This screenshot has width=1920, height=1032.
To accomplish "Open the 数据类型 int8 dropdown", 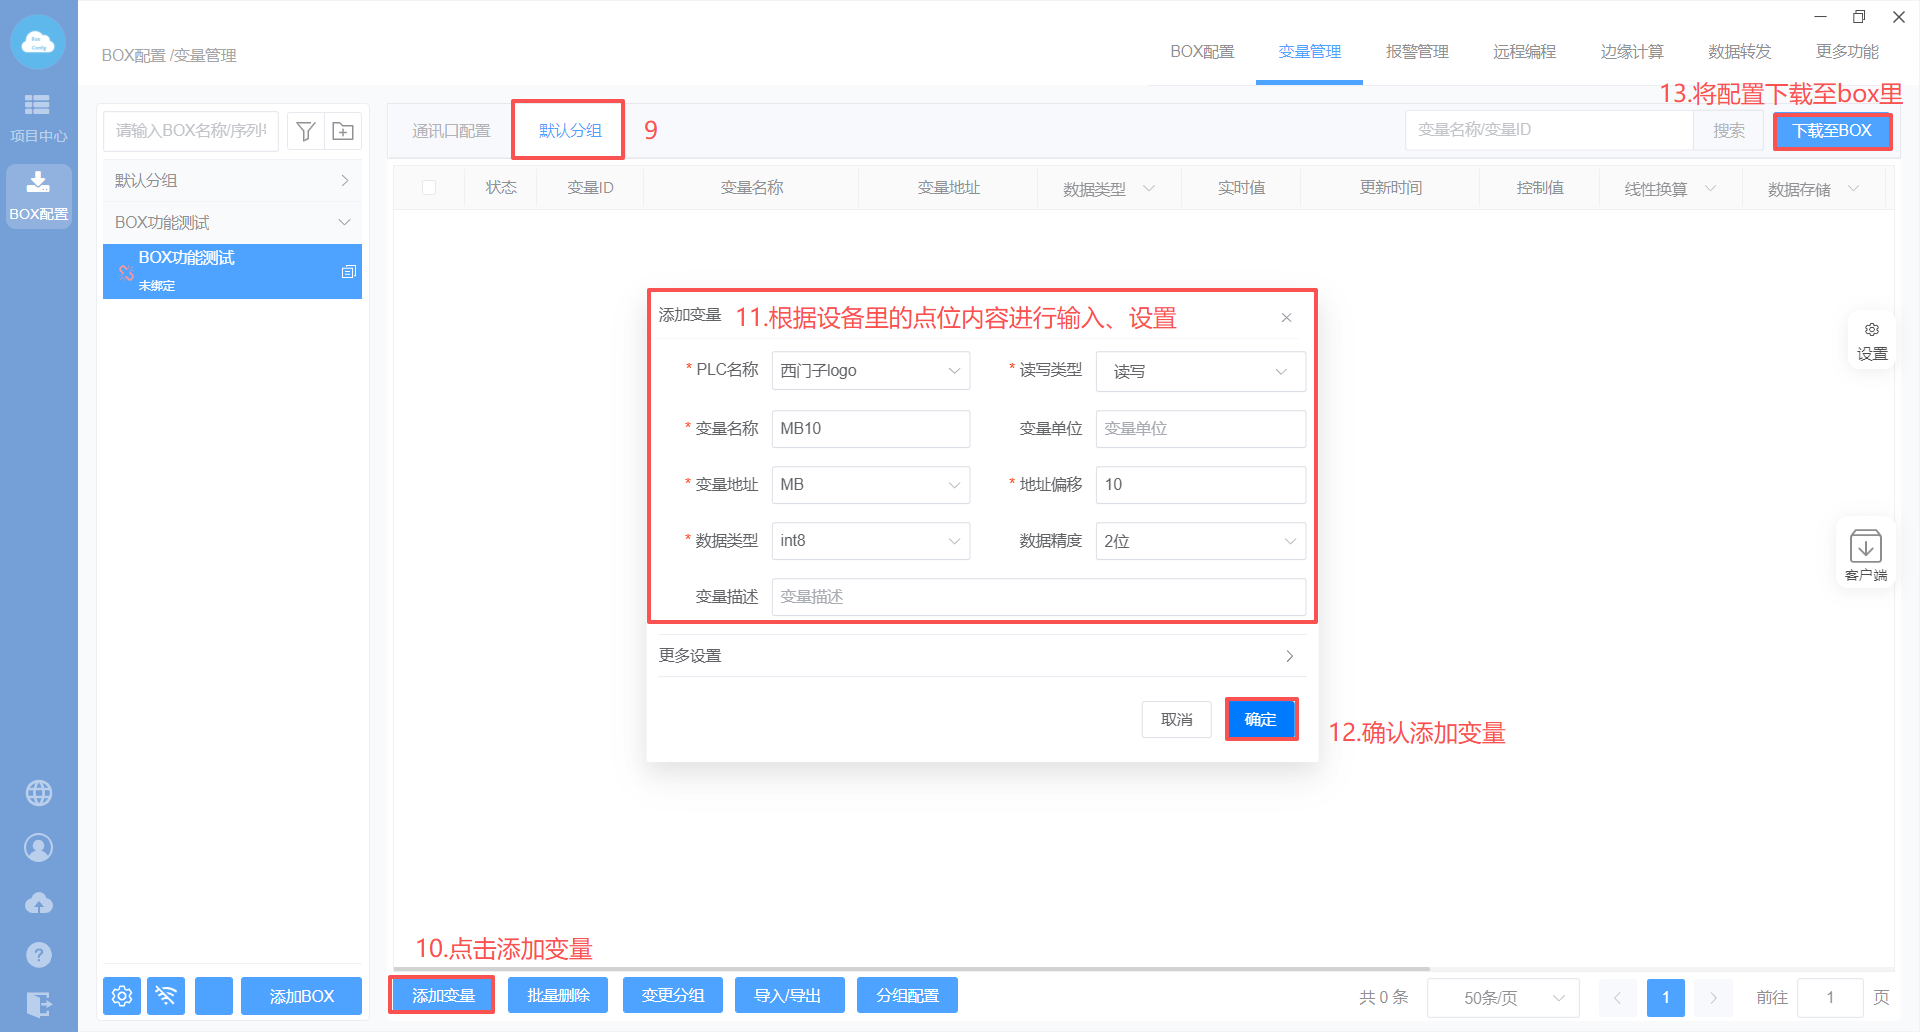I will [870, 541].
